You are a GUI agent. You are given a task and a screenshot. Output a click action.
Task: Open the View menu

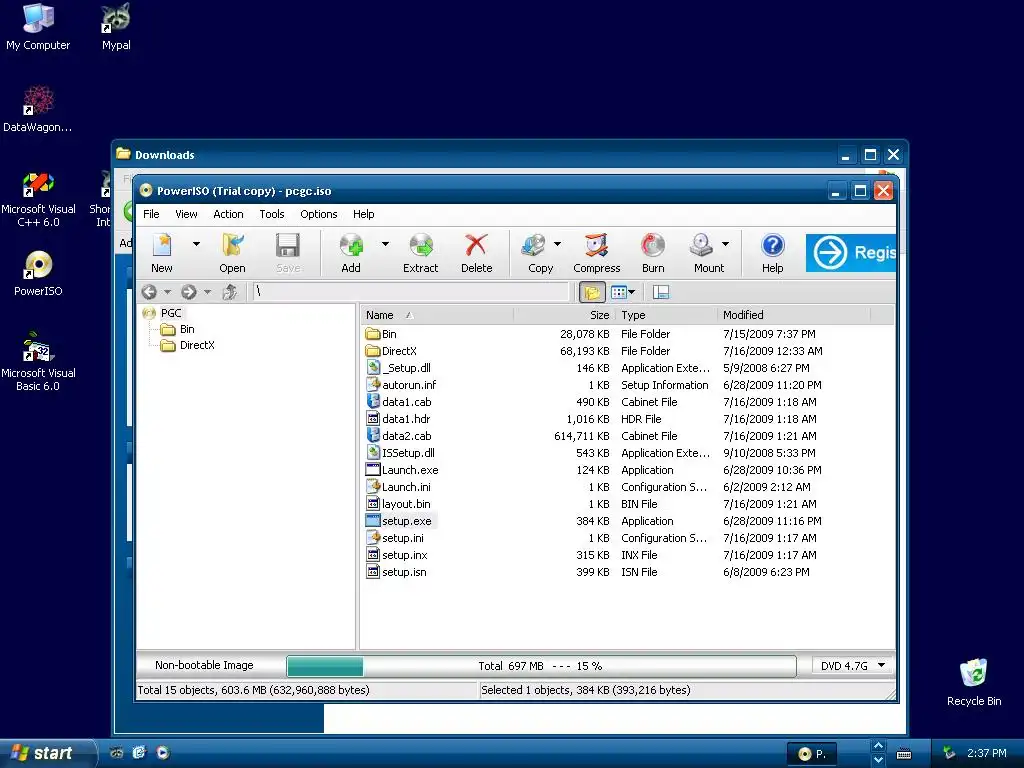tap(186, 214)
